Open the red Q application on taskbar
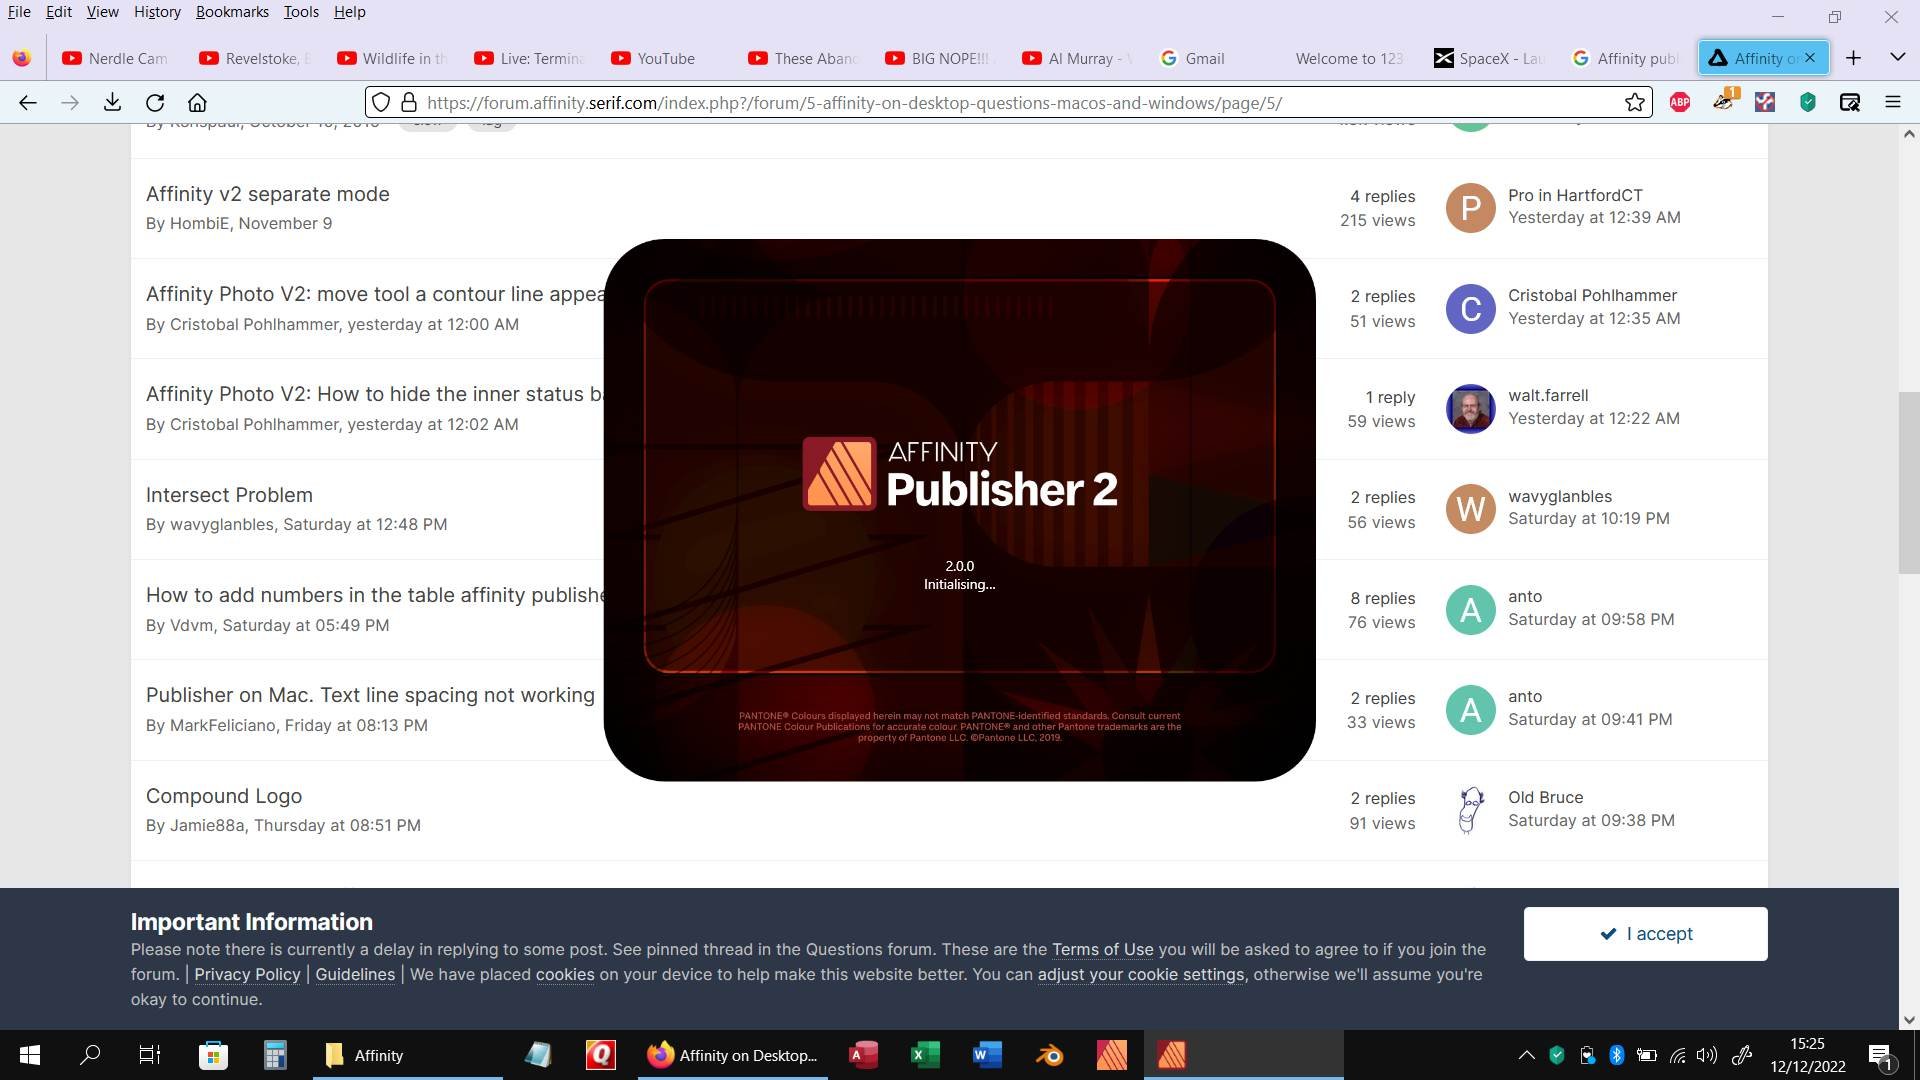 pos(600,1055)
